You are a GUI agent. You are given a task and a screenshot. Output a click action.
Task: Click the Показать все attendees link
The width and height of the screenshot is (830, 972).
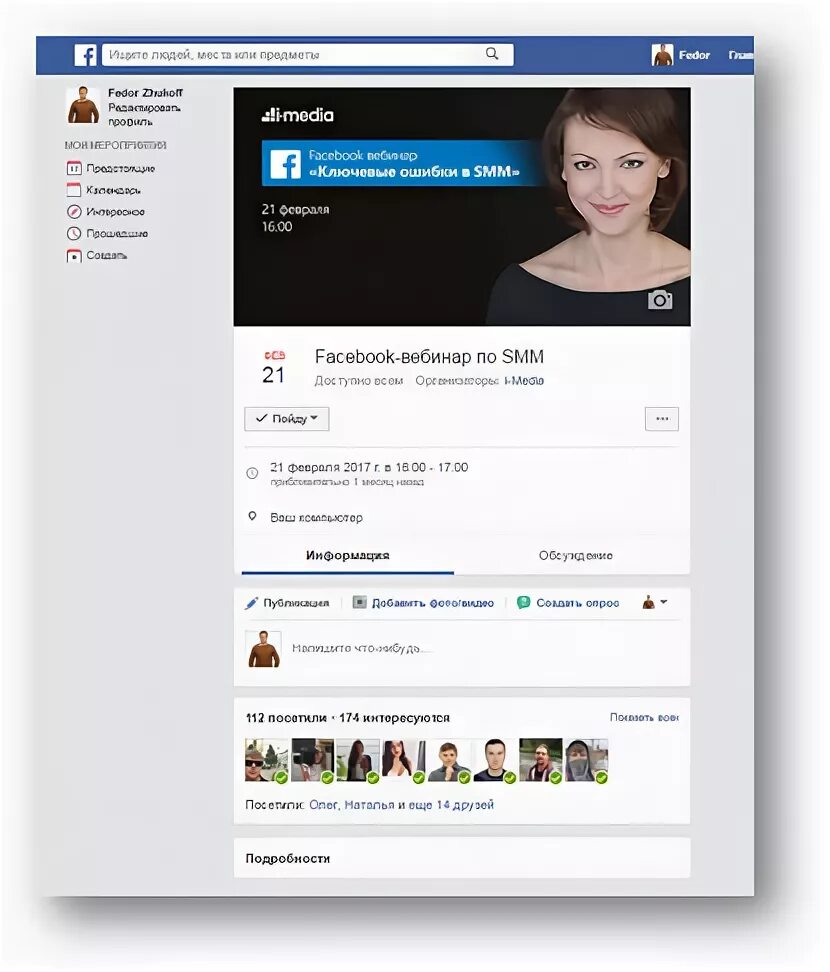point(644,717)
